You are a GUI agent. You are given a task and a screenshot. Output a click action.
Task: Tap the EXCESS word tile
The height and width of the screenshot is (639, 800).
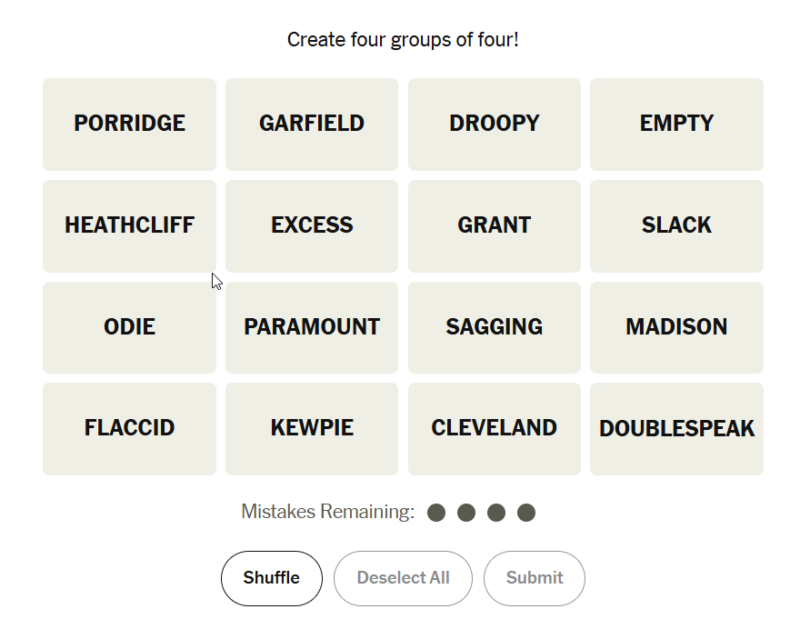click(312, 226)
